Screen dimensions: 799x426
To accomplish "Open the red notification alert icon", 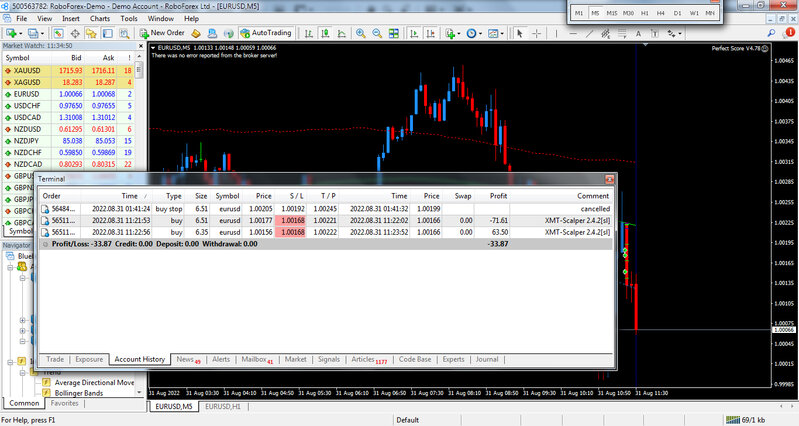I will click(x=789, y=32).
